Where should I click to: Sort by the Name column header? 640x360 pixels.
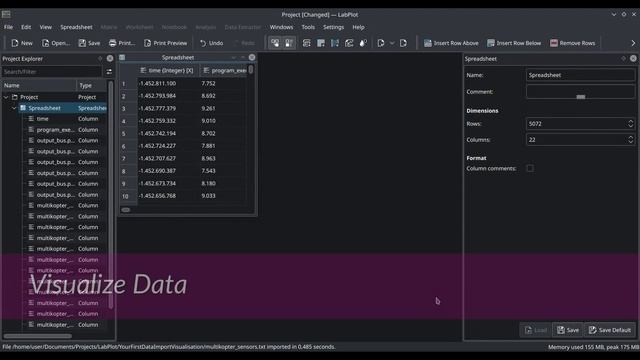point(39,85)
